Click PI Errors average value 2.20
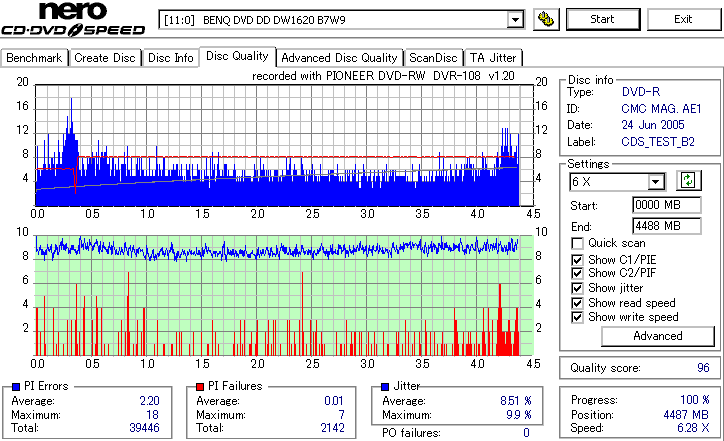Screen dimensions: 724x441 click(x=150, y=401)
